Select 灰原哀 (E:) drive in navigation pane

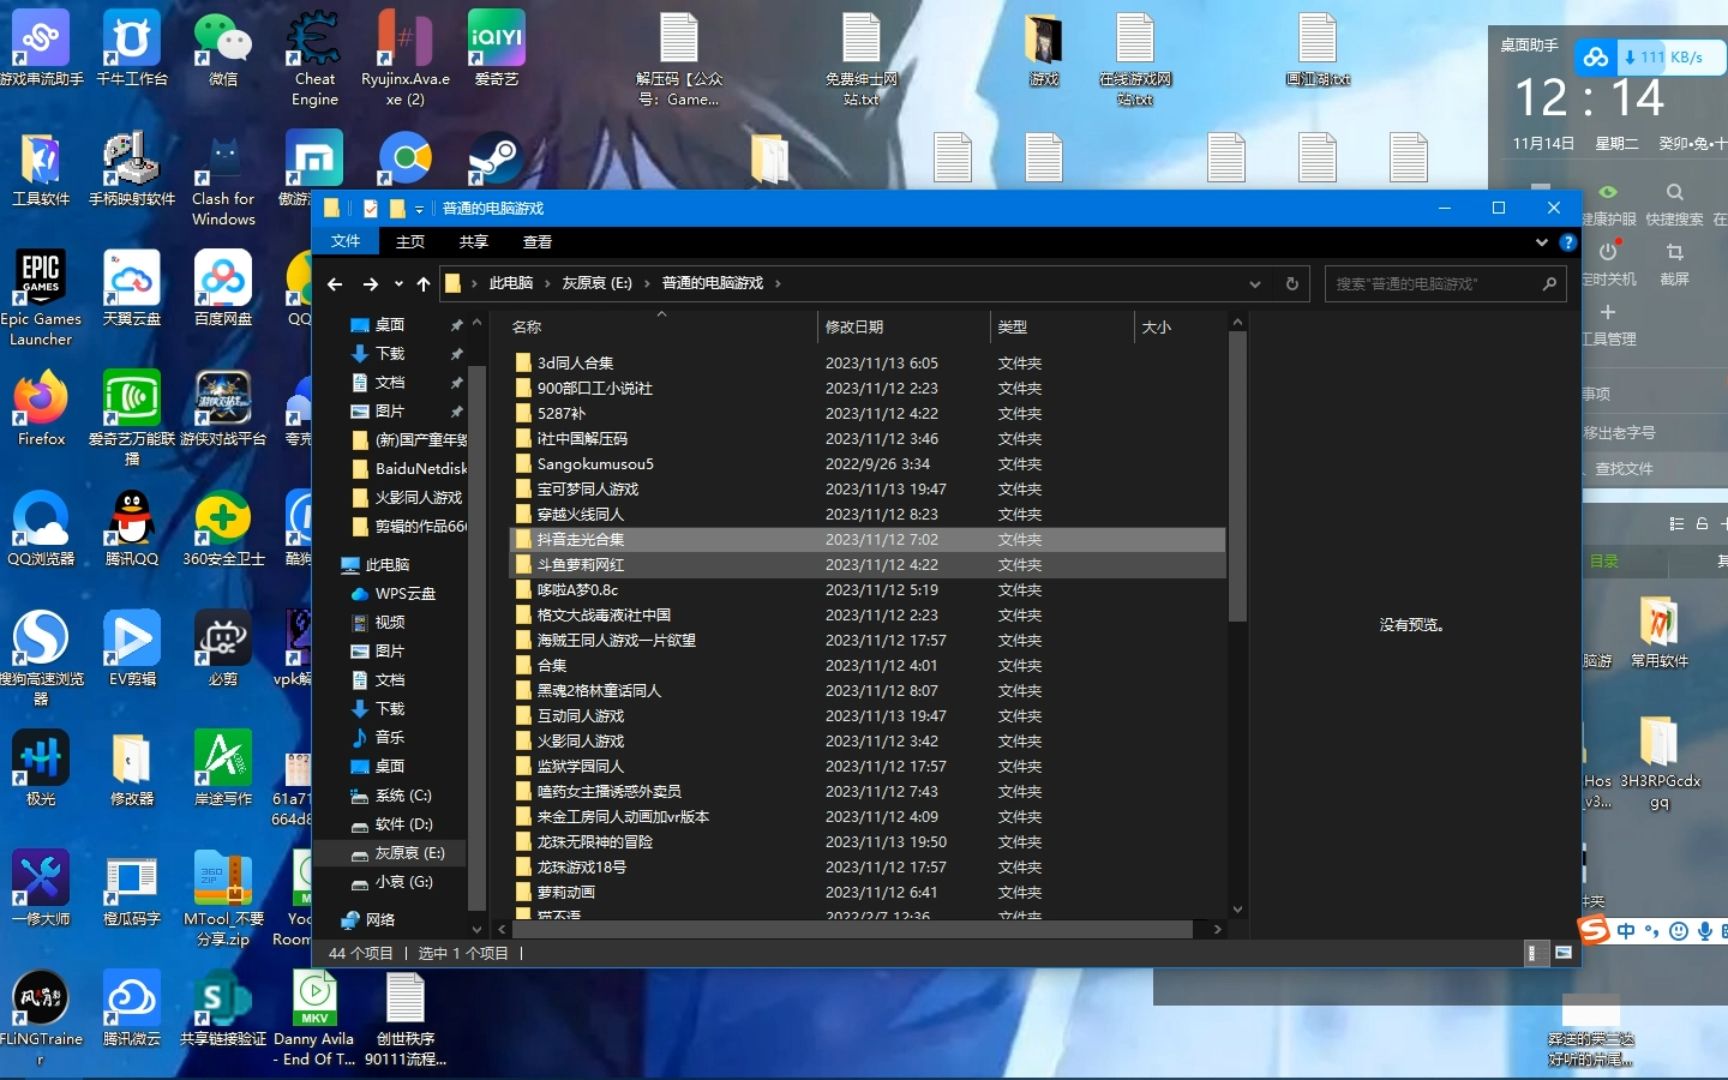(x=398, y=853)
